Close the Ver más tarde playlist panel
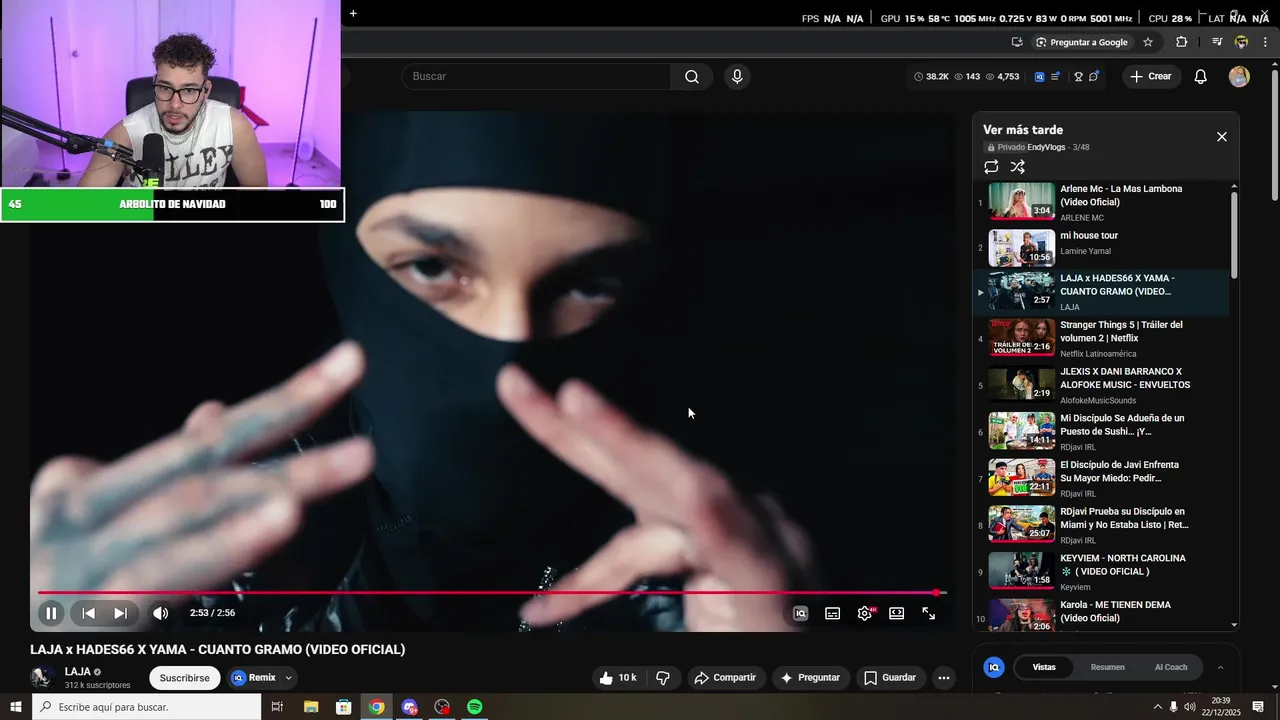Screen dimensions: 1280x720 click(x=1221, y=137)
